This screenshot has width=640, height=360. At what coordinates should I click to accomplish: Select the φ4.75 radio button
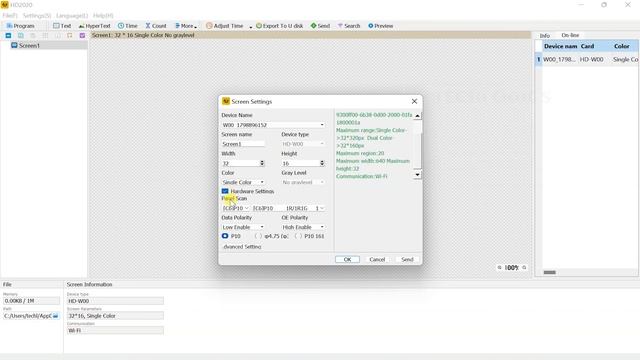(x=258, y=236)
